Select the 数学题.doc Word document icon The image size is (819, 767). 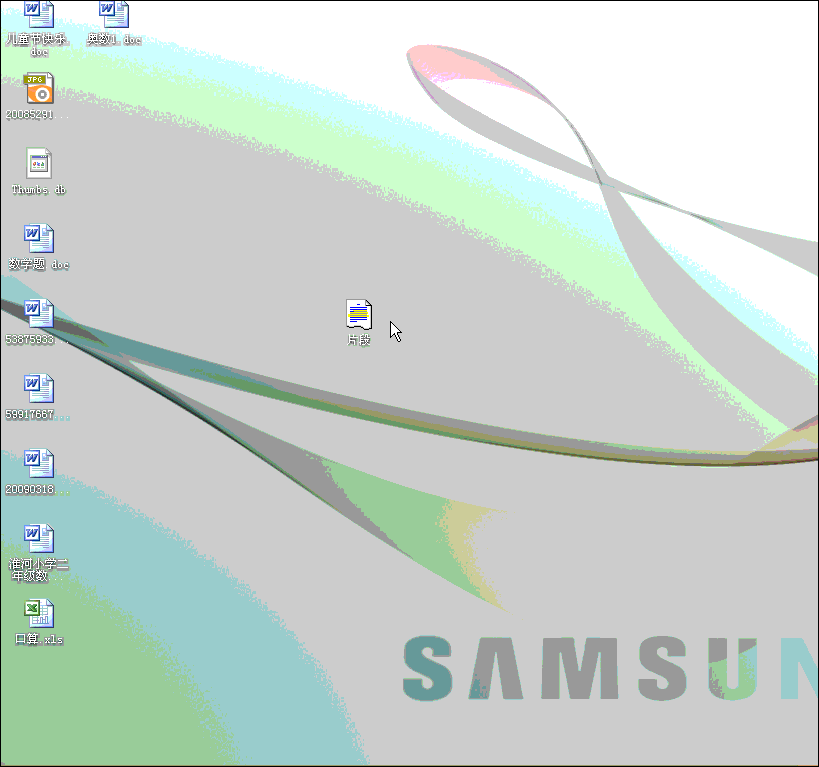[39, 238]
